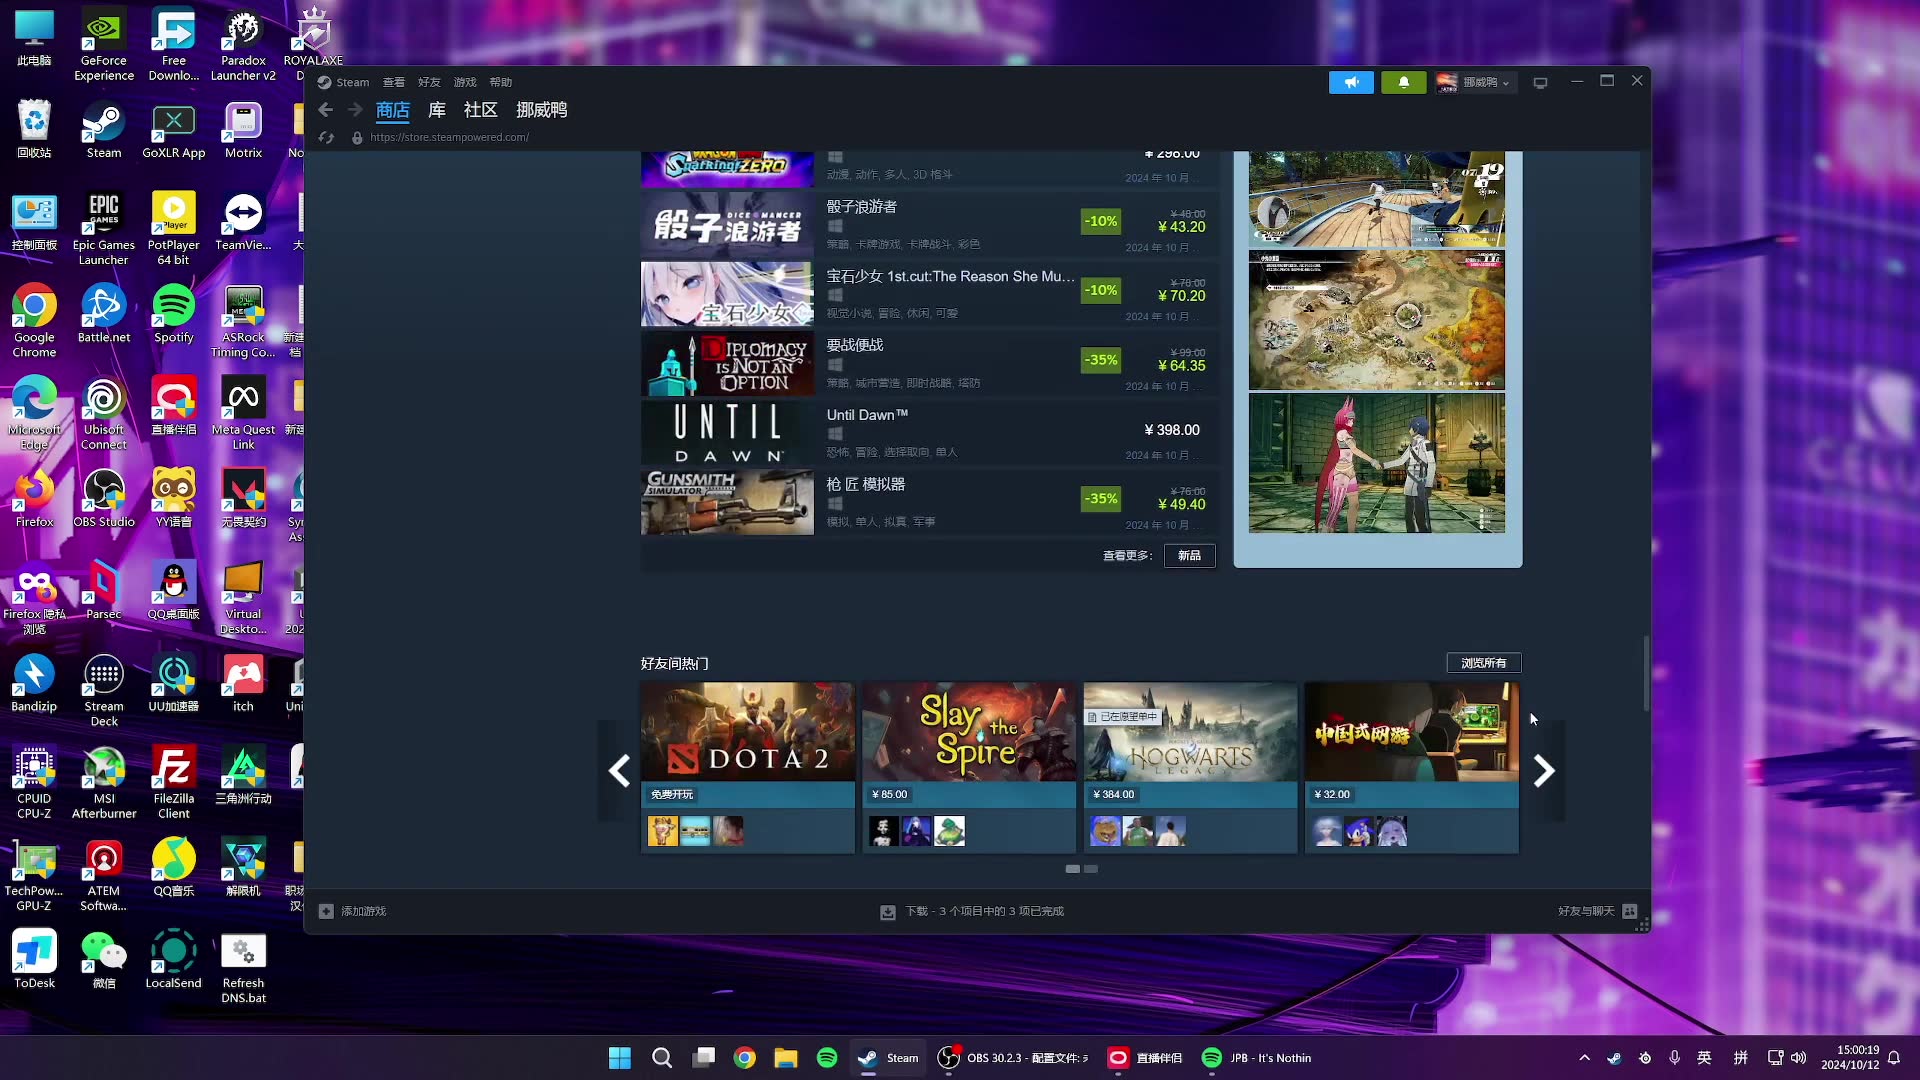Go forward with the right arrow
The image size is (1920, 1080).
[355, 110]
